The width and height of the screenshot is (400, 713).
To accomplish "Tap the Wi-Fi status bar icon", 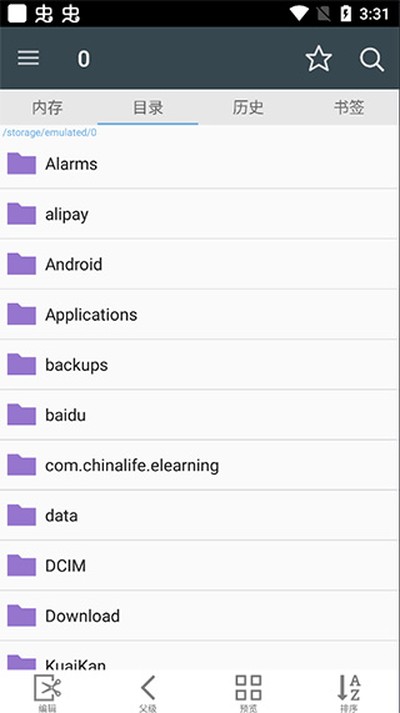I will [x=299, y=14].
